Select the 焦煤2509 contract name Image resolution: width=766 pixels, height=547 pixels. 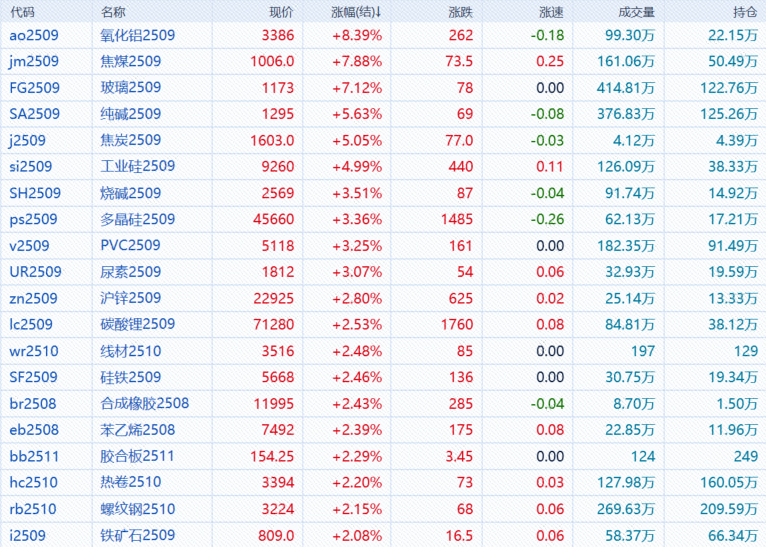click(130, 61)
